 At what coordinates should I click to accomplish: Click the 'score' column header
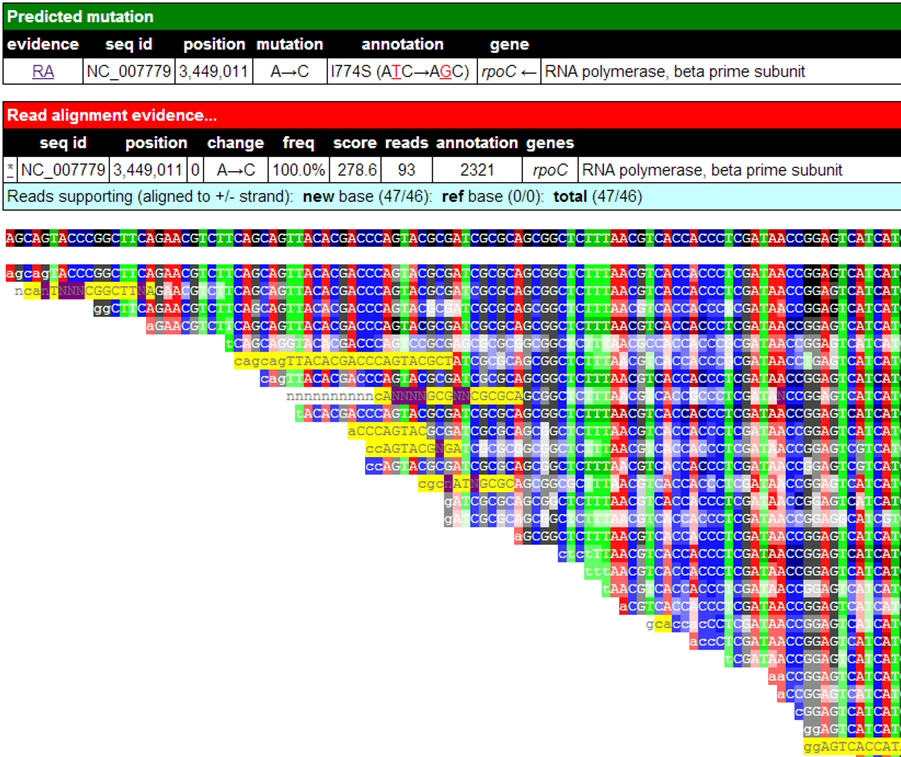354,143
